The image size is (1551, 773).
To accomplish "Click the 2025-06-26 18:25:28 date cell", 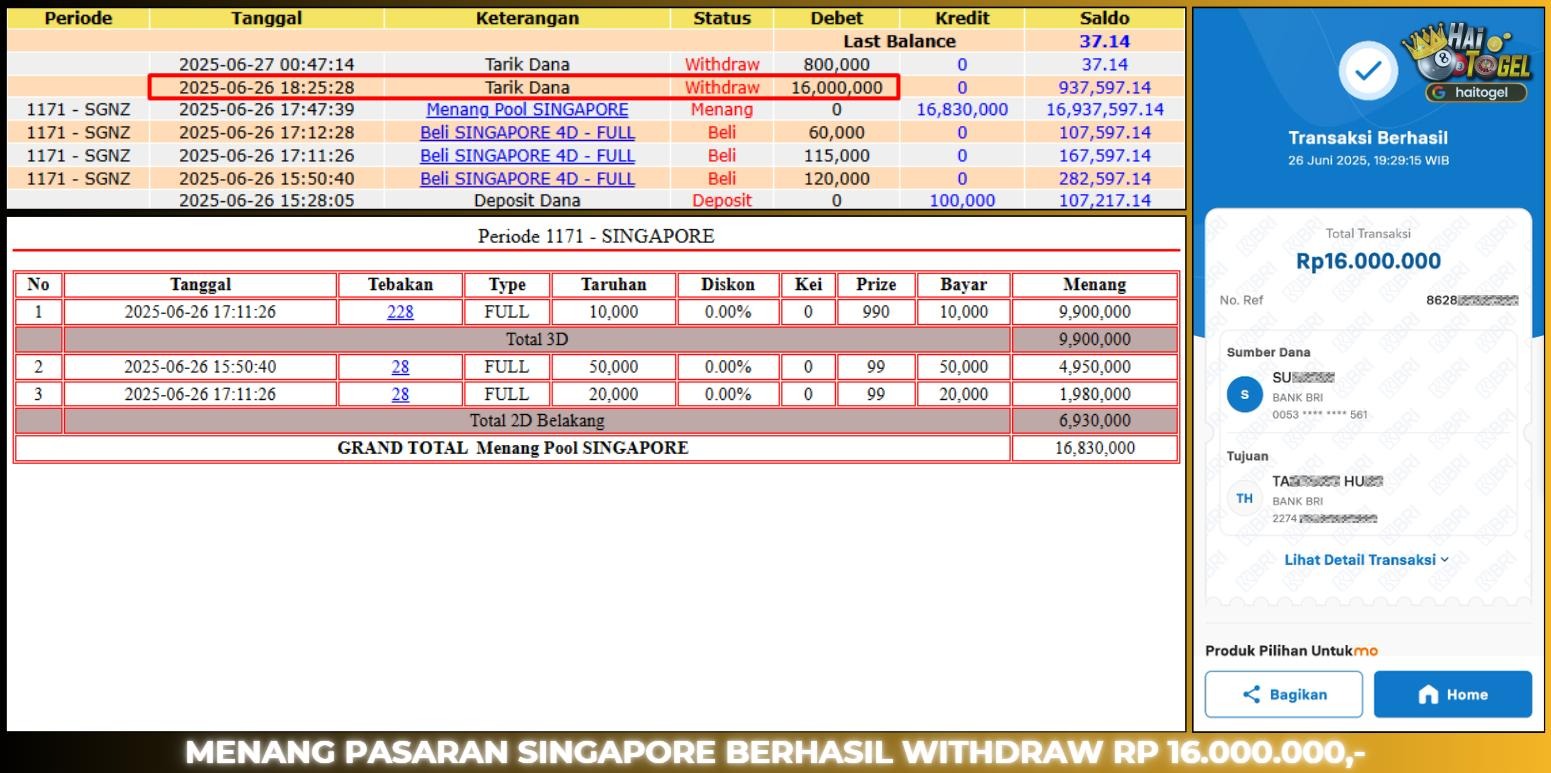I will point(266,87).
